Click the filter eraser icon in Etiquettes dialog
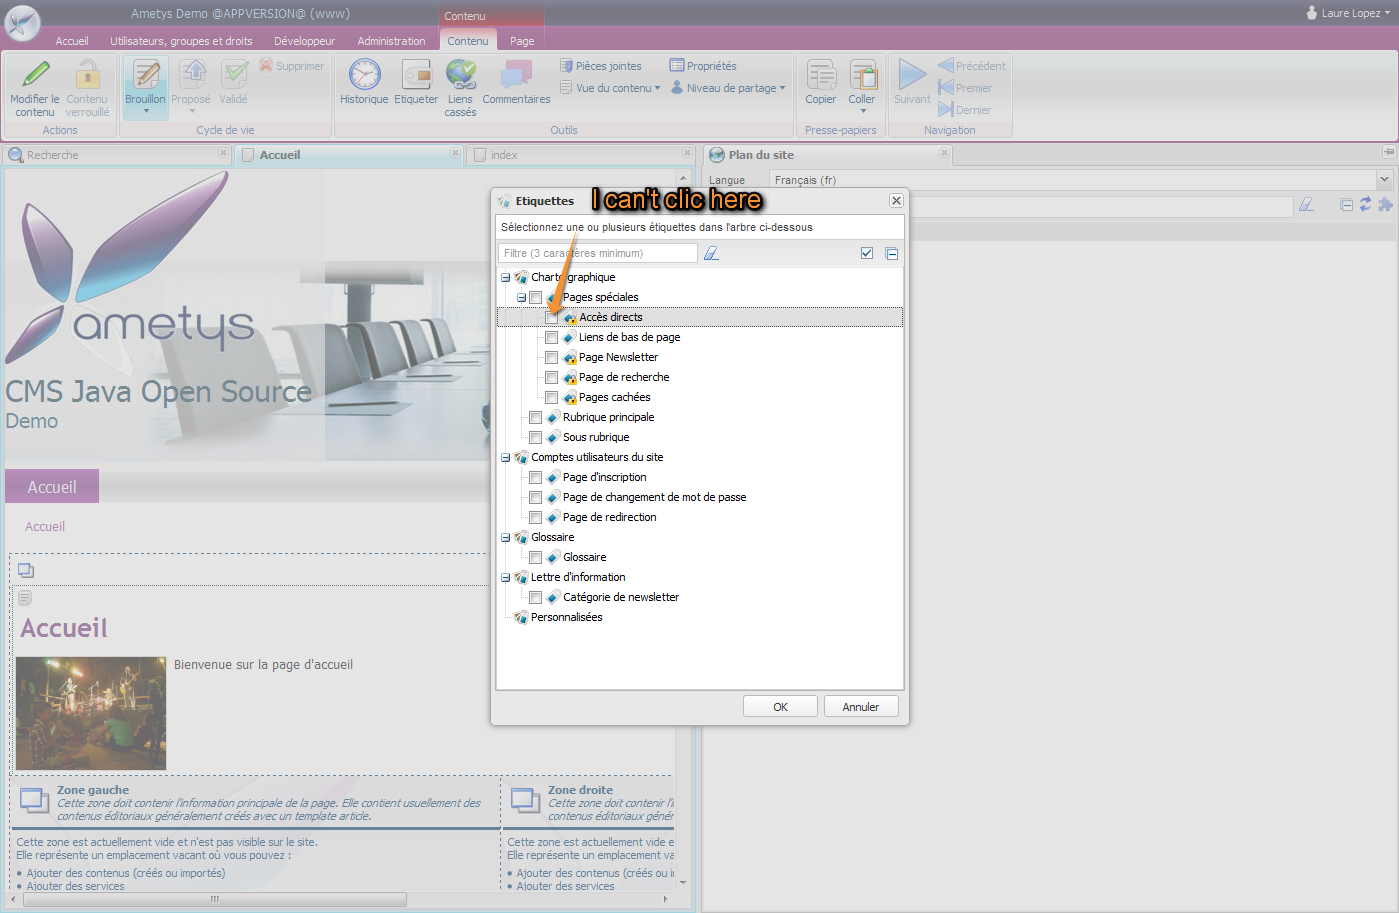 tap(711, 254)
